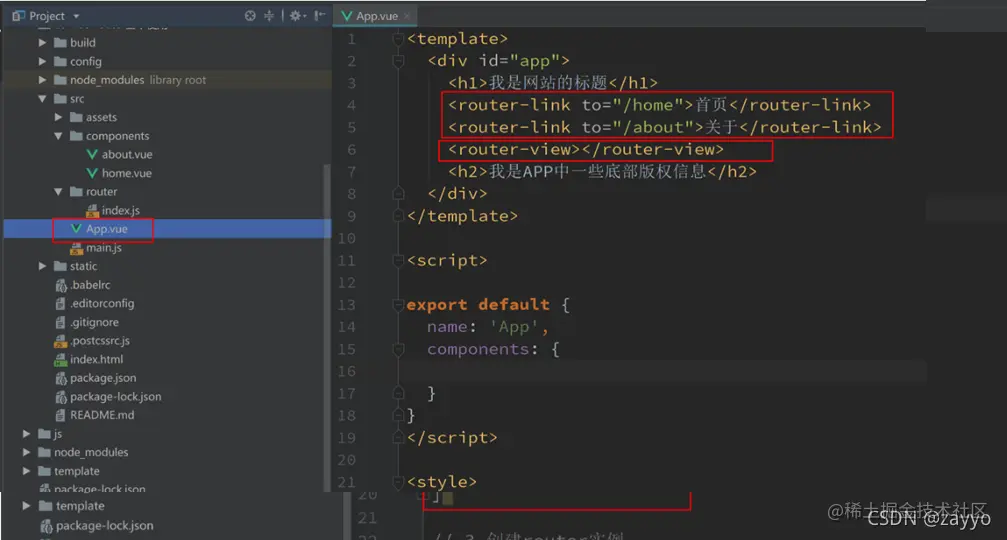Click the file icon beside .editorconfig
1007x540 pixels.
point(61,303)
